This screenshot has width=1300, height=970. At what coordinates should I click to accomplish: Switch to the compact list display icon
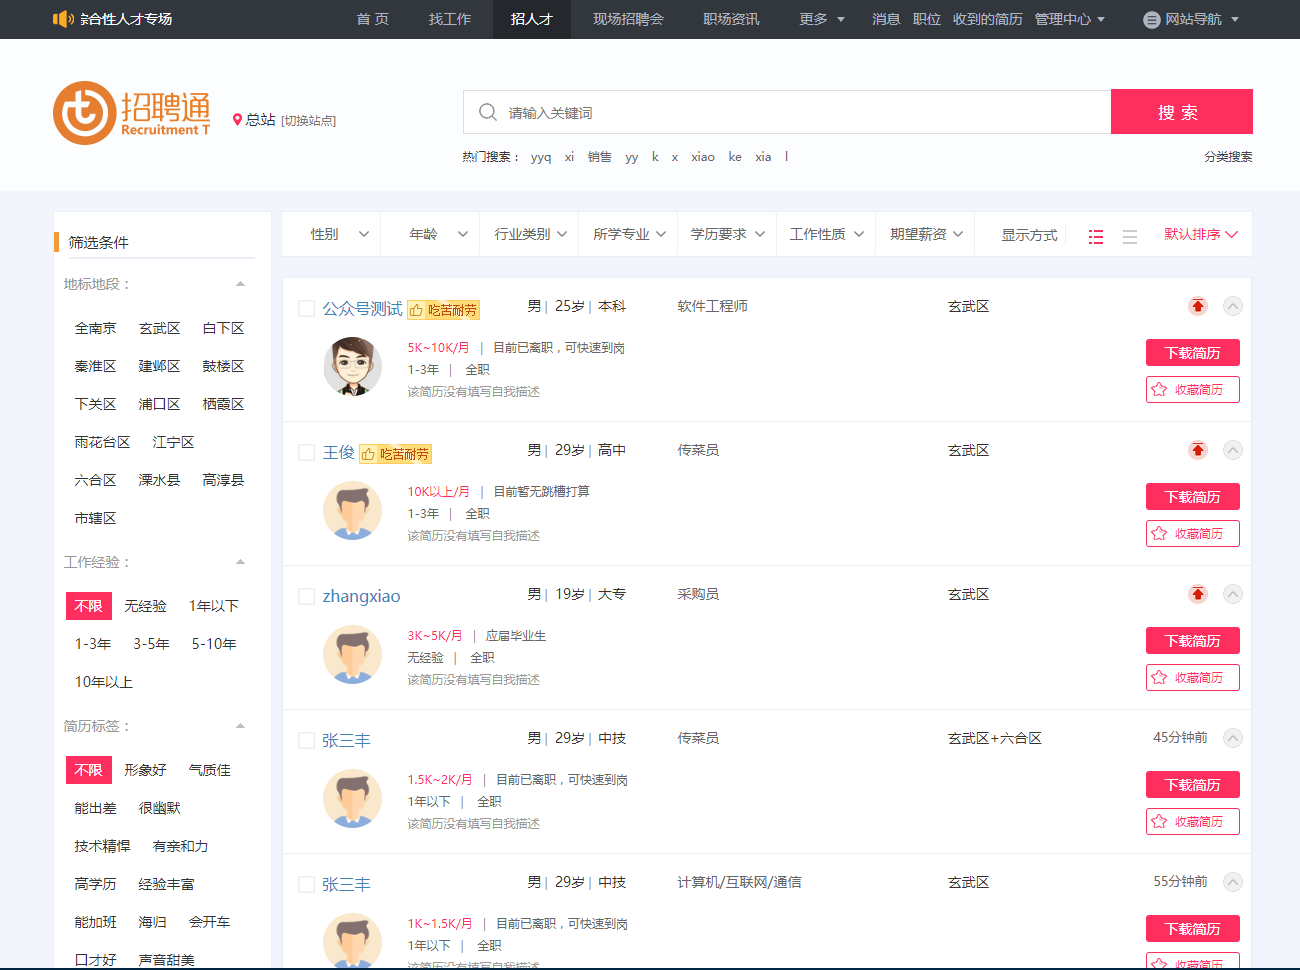1130,237
